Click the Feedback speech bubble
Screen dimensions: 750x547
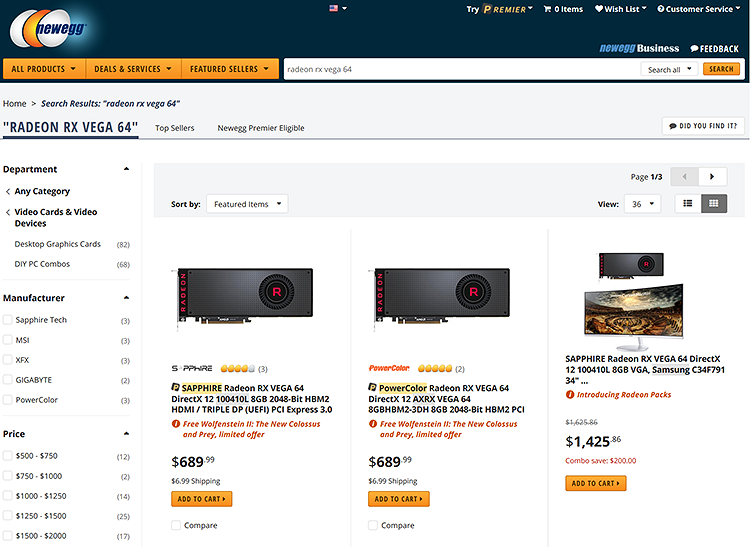point(715,49)
